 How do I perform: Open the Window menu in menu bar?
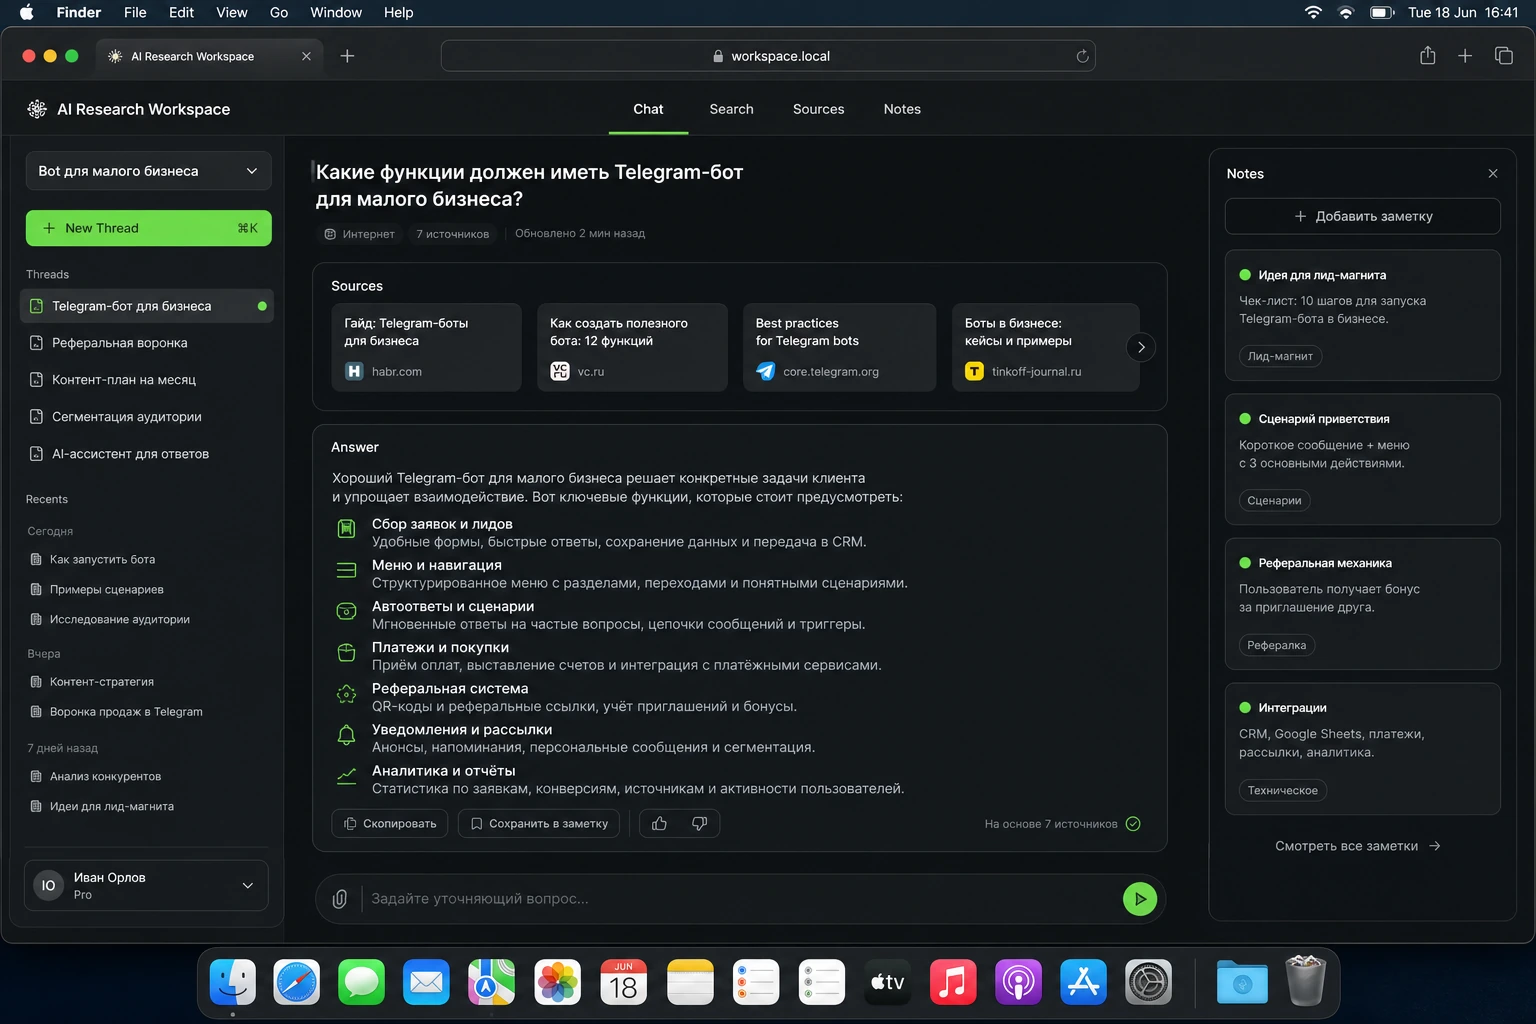pos(336,12)
